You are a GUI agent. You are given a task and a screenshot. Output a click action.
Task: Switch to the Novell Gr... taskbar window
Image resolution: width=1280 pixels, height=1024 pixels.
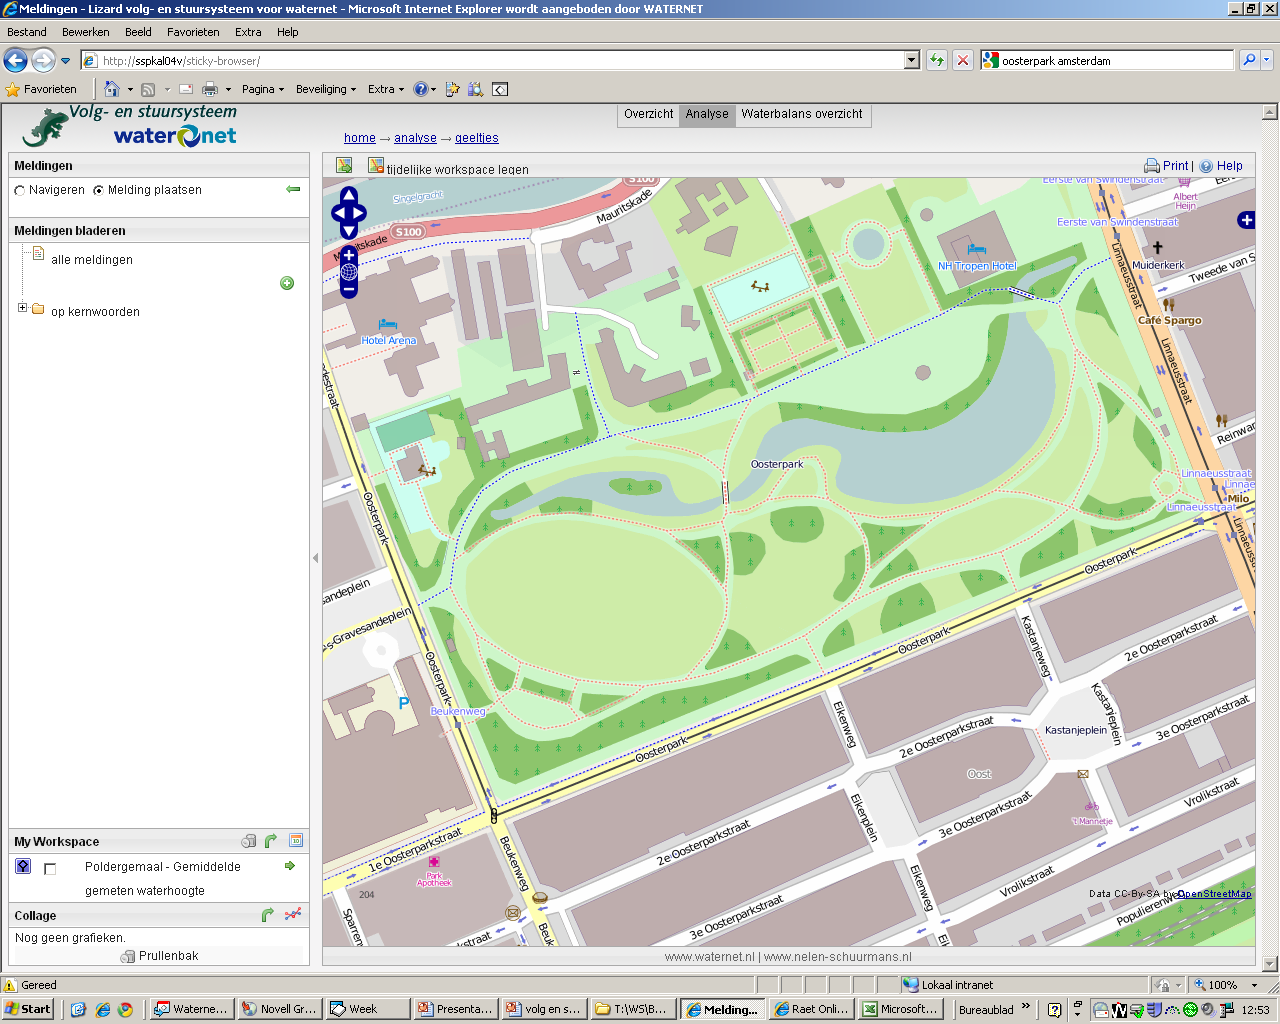[x=279, y=1009]
